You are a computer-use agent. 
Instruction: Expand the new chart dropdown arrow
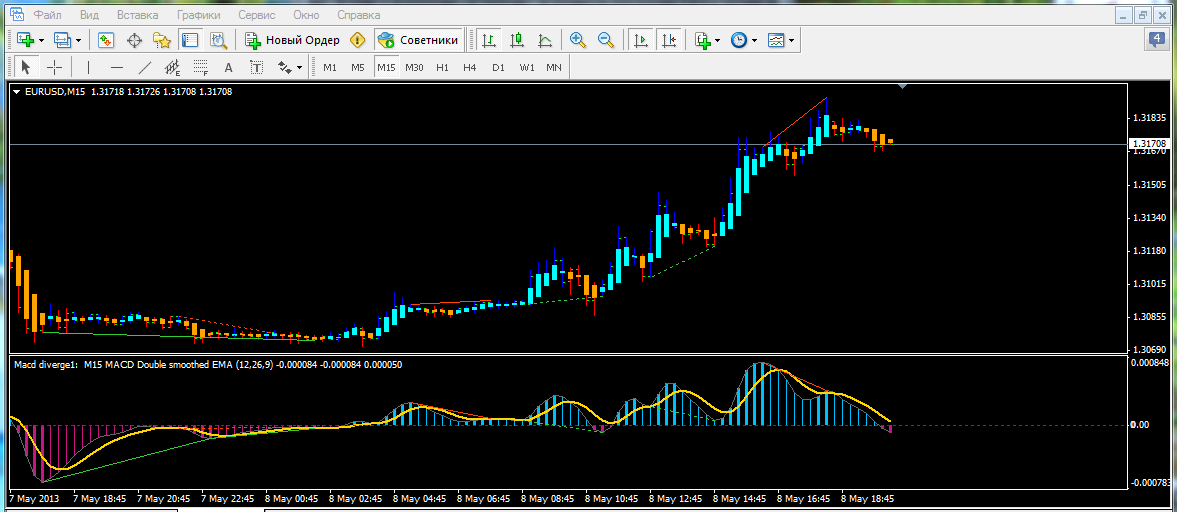point(41,40)
